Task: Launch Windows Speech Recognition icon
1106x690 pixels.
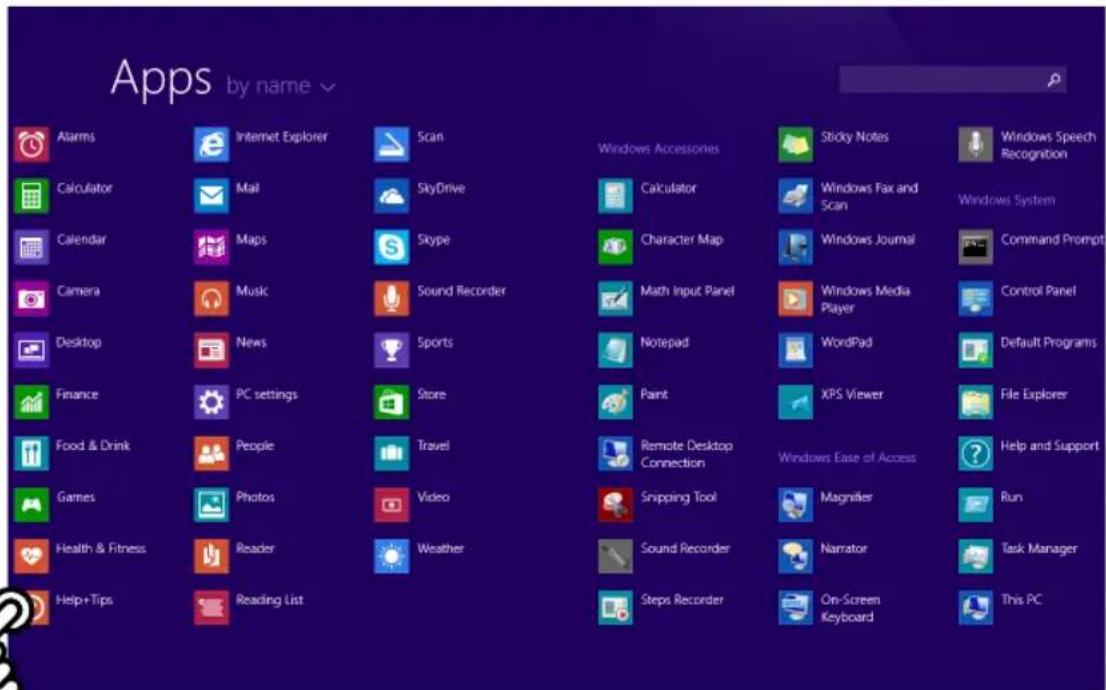Action: pyautogui.click(x=976, y=145)
